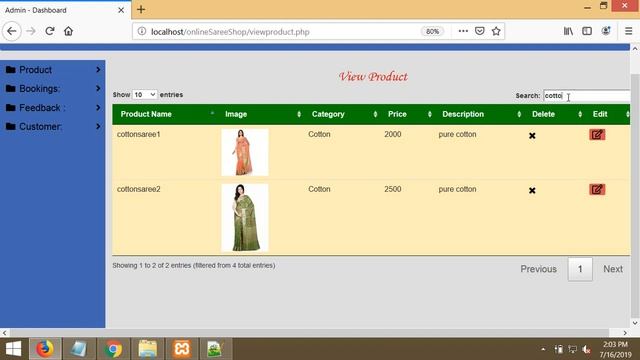Viewport: 640px width, 360px height.
Task: Open Bookings sidebar menu
Action: (x=53, y=89)
